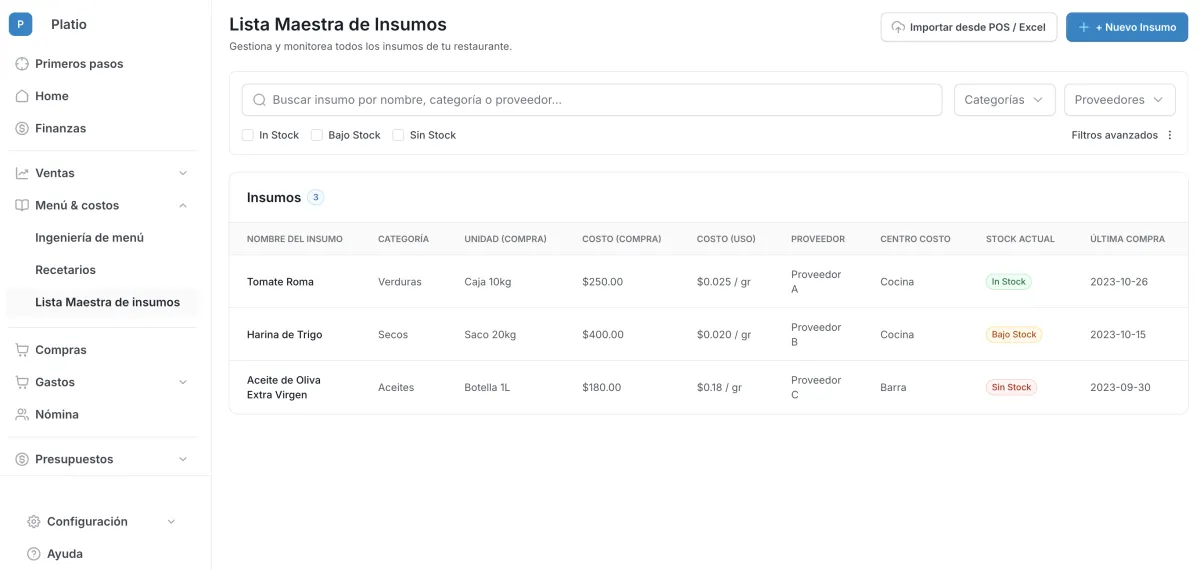Open Filtros avanzados link

pos(1114,135)
